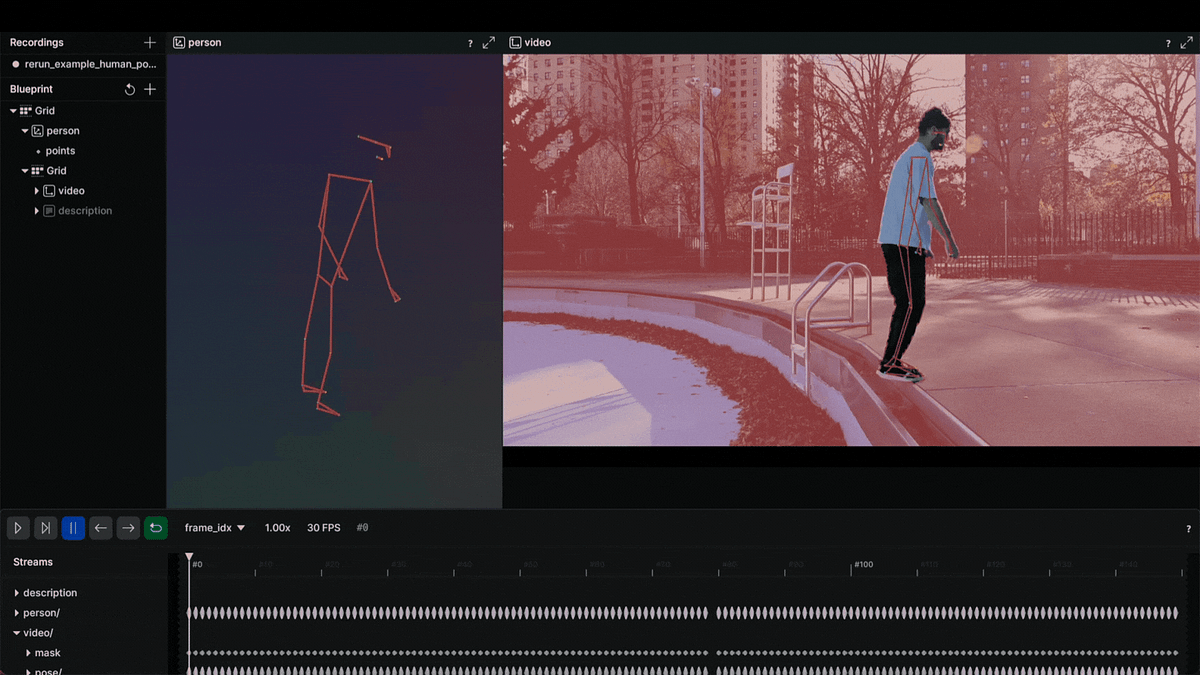Enable looping with the green loop toggle
The image size is (1200, 675).
pos(156,527)
